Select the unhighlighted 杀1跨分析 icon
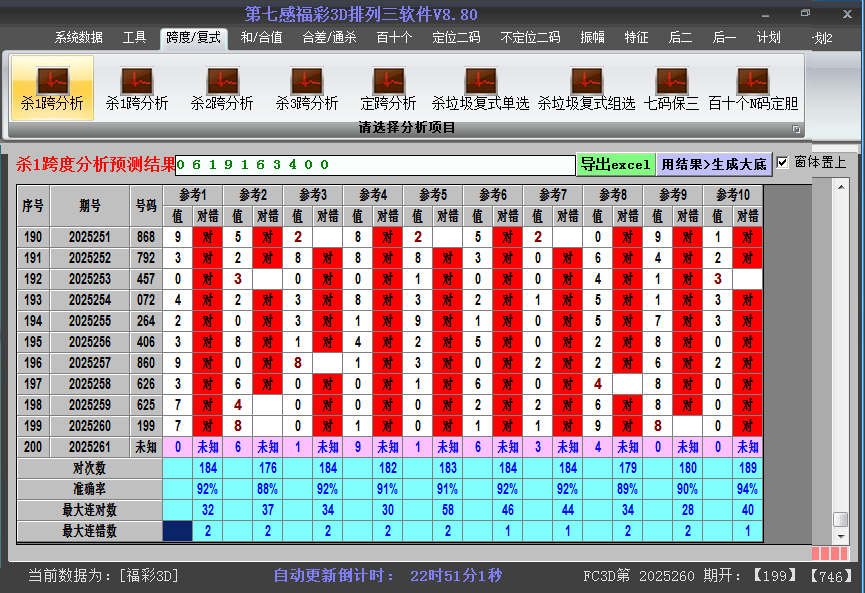Viewport: 865px width, 593px height. pos(137,88)
